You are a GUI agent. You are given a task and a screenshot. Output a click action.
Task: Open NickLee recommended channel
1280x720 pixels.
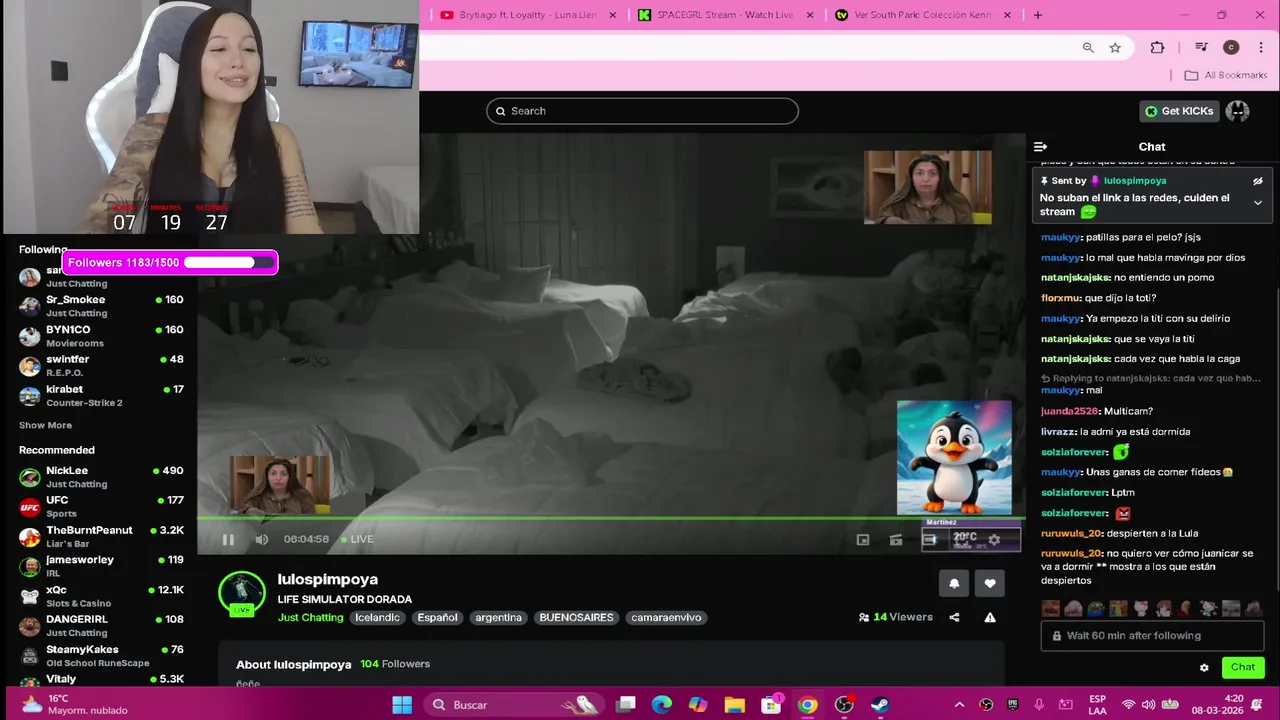click(x=100, y=477)
